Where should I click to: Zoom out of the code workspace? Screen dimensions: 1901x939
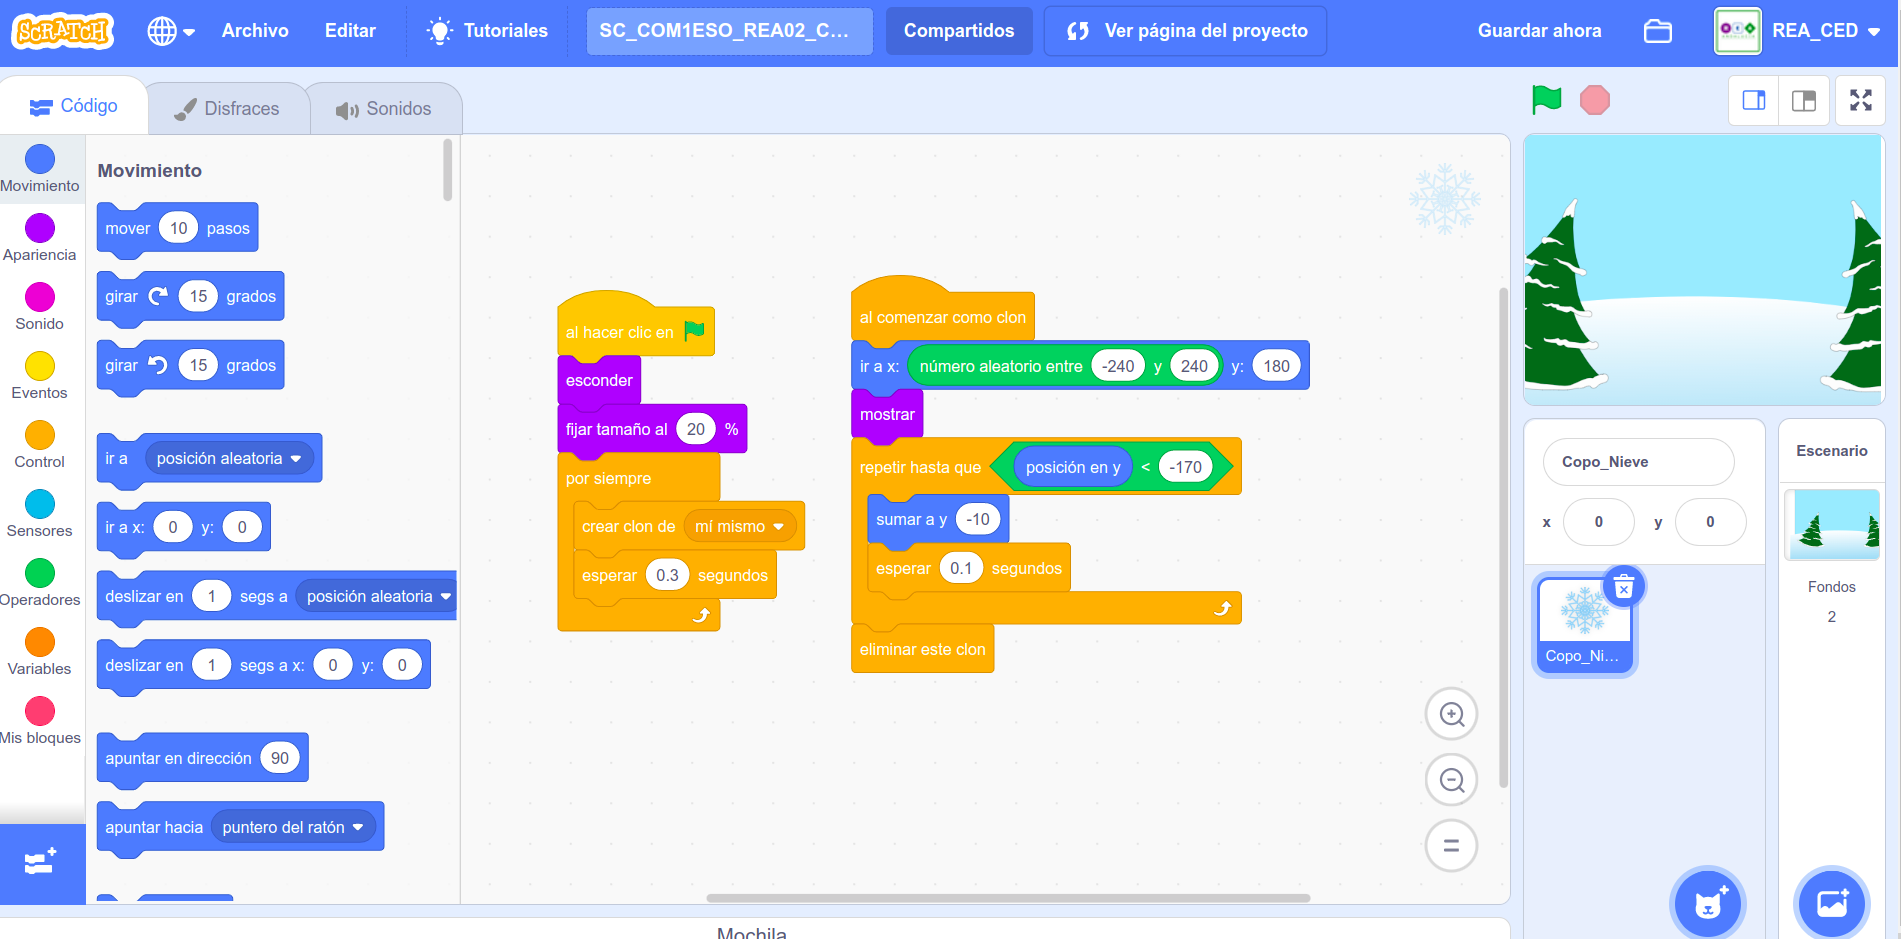pyautogui.click(x=1451, y=780)
